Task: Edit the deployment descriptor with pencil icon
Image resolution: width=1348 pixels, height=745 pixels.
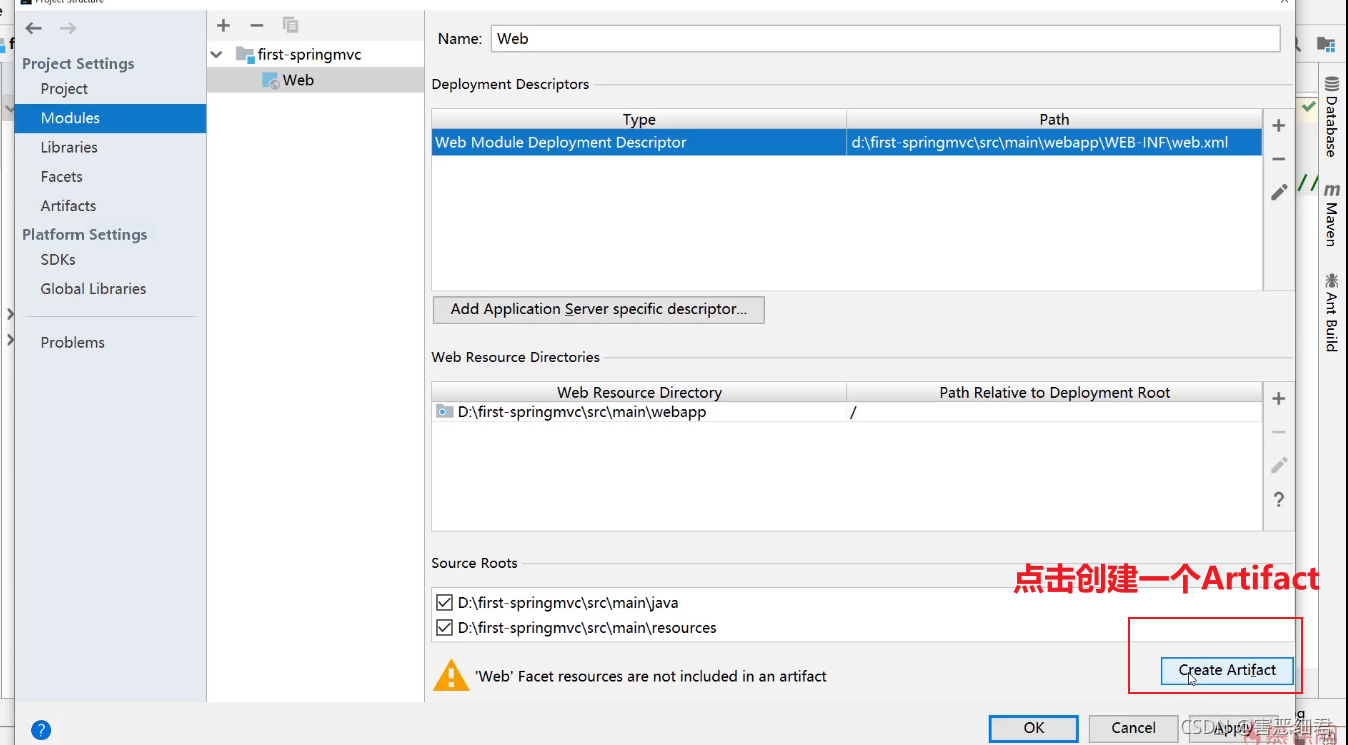Action: pyautogui.click(x=1278, y=192)
